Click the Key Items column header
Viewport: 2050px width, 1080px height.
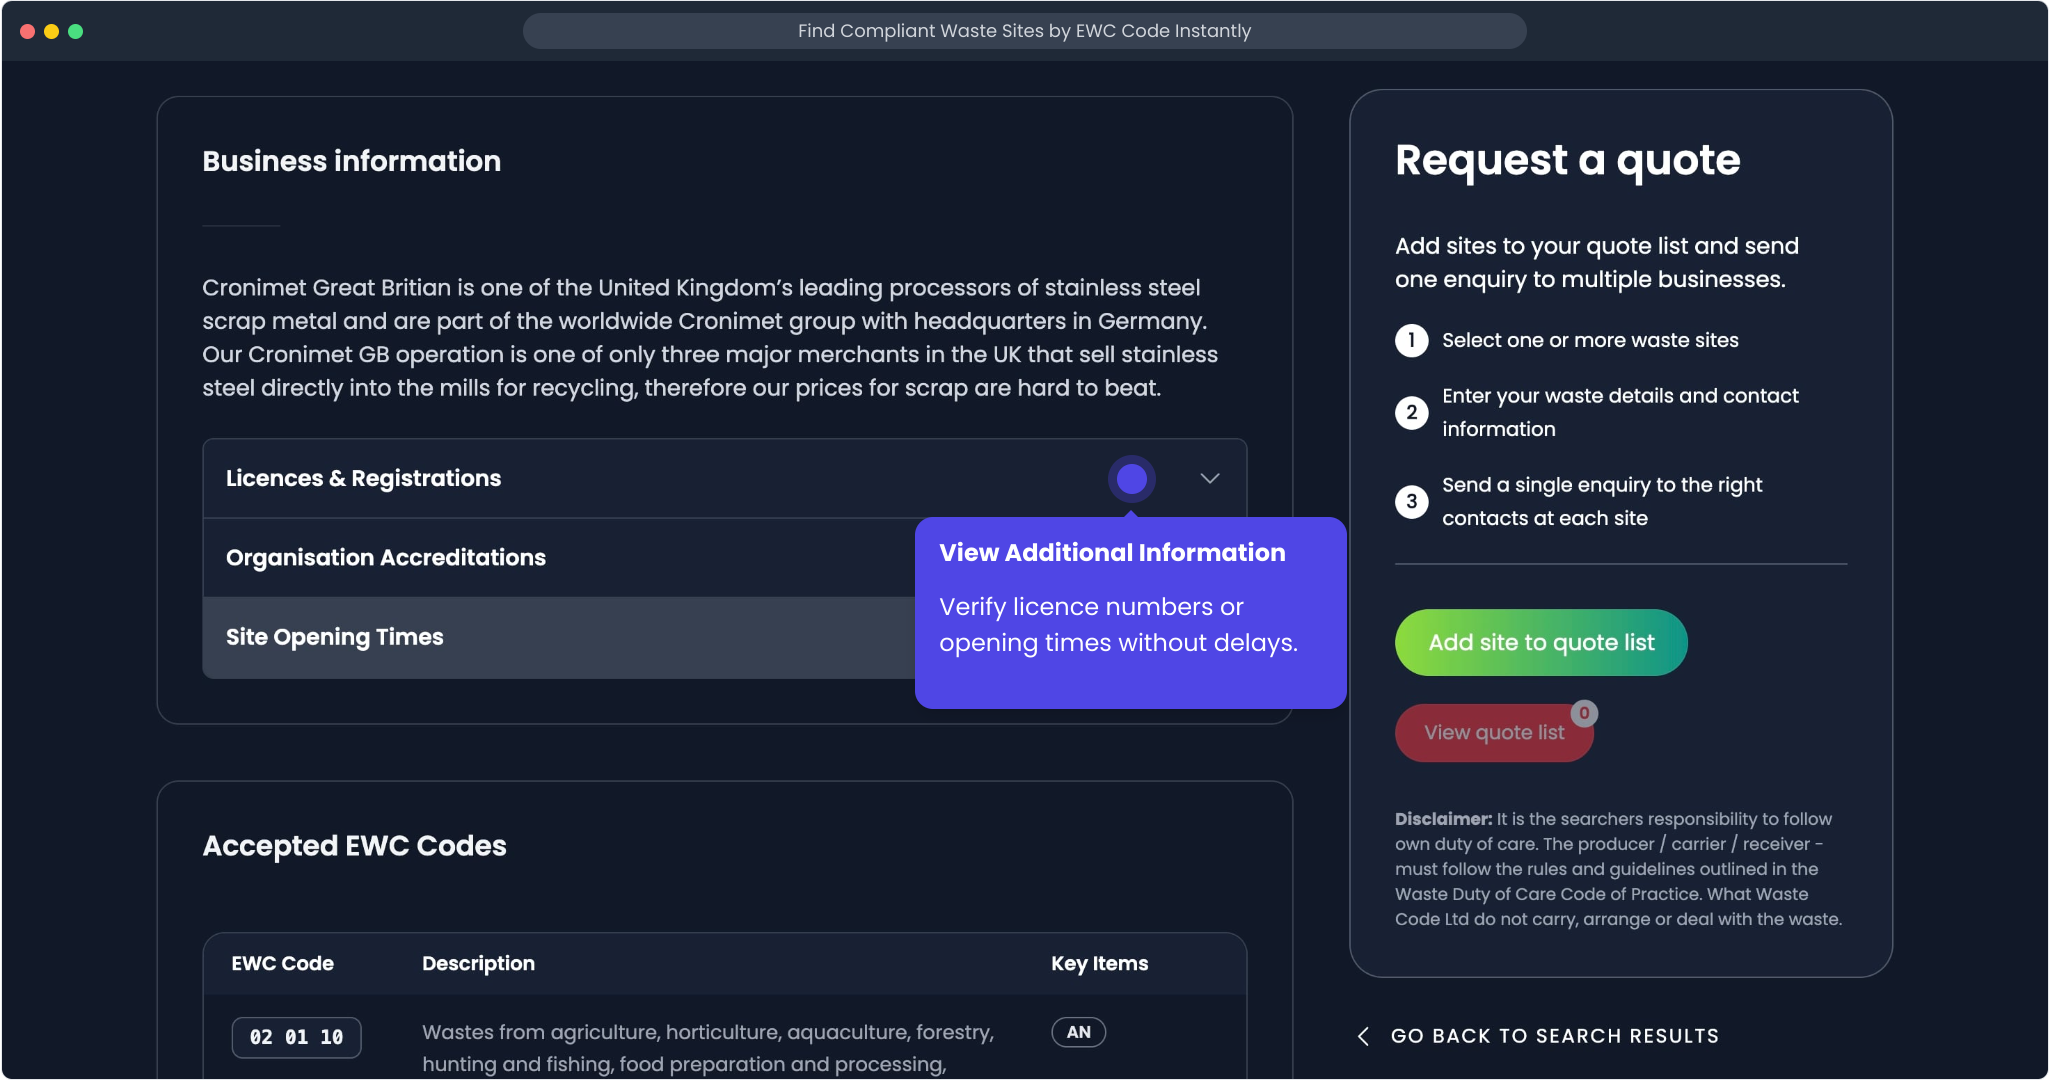click(1099, 964)
